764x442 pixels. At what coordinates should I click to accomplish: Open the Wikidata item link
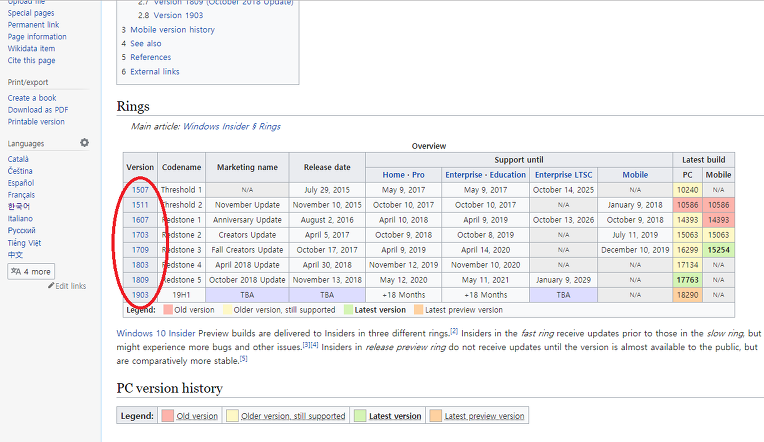click(x=31, y=49)
